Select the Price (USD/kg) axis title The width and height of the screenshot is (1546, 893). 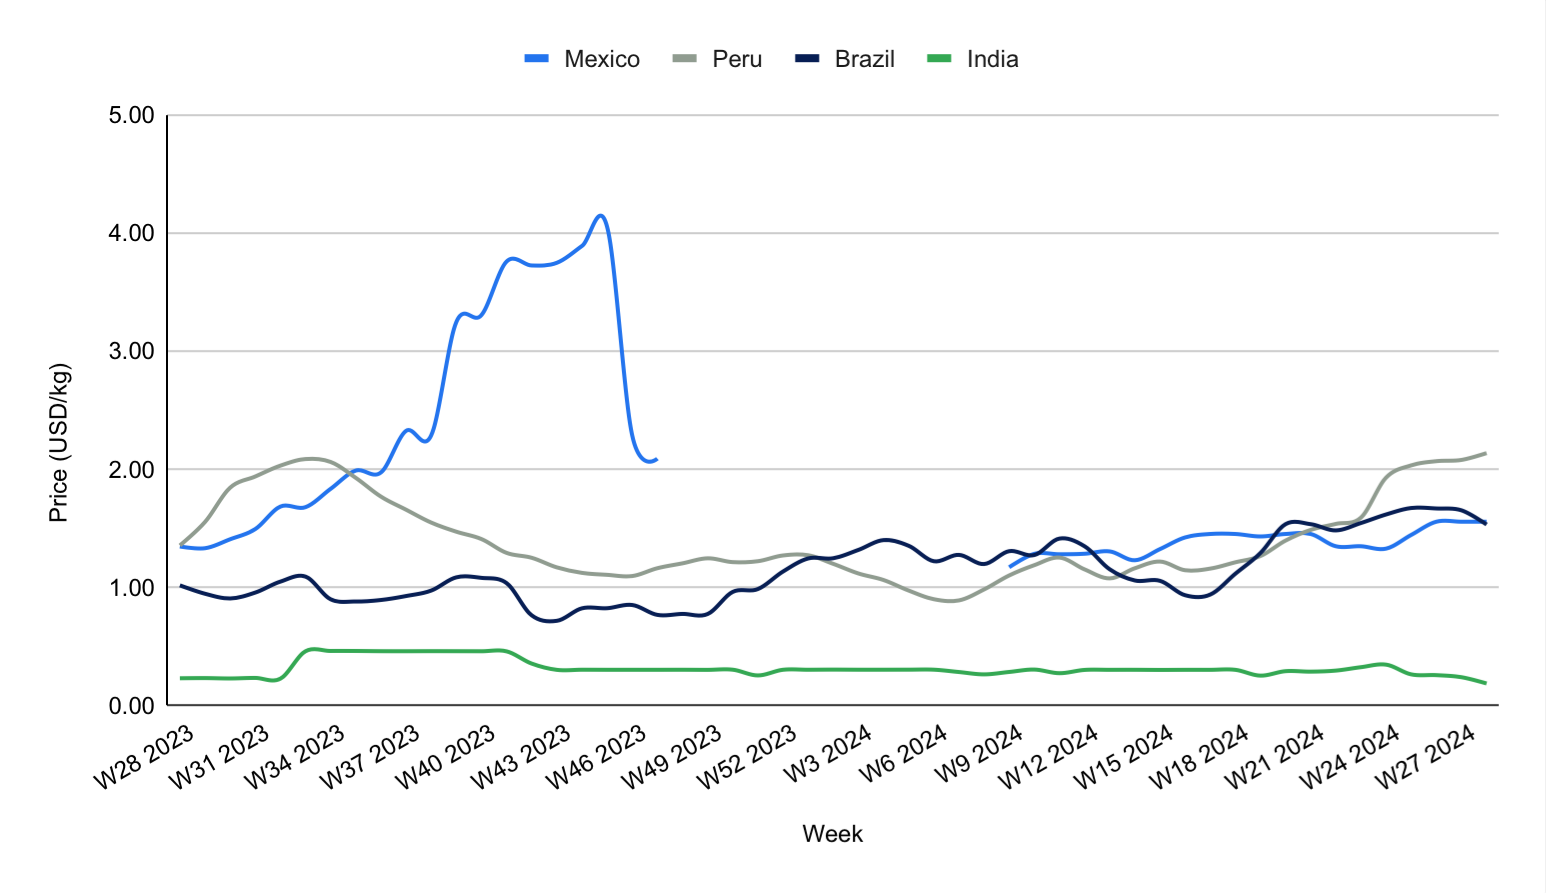(59, 442)
